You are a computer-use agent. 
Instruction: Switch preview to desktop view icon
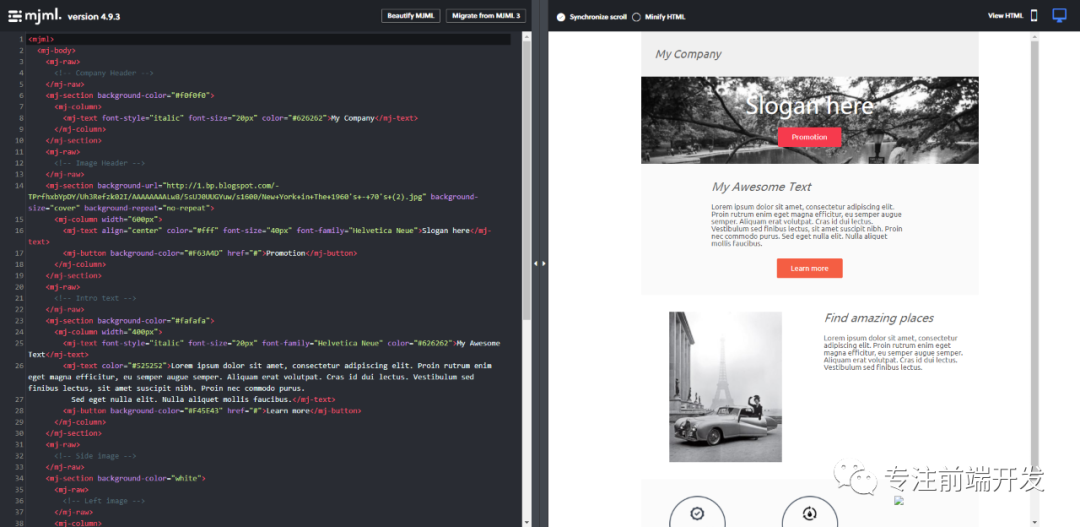[1060, 16]
